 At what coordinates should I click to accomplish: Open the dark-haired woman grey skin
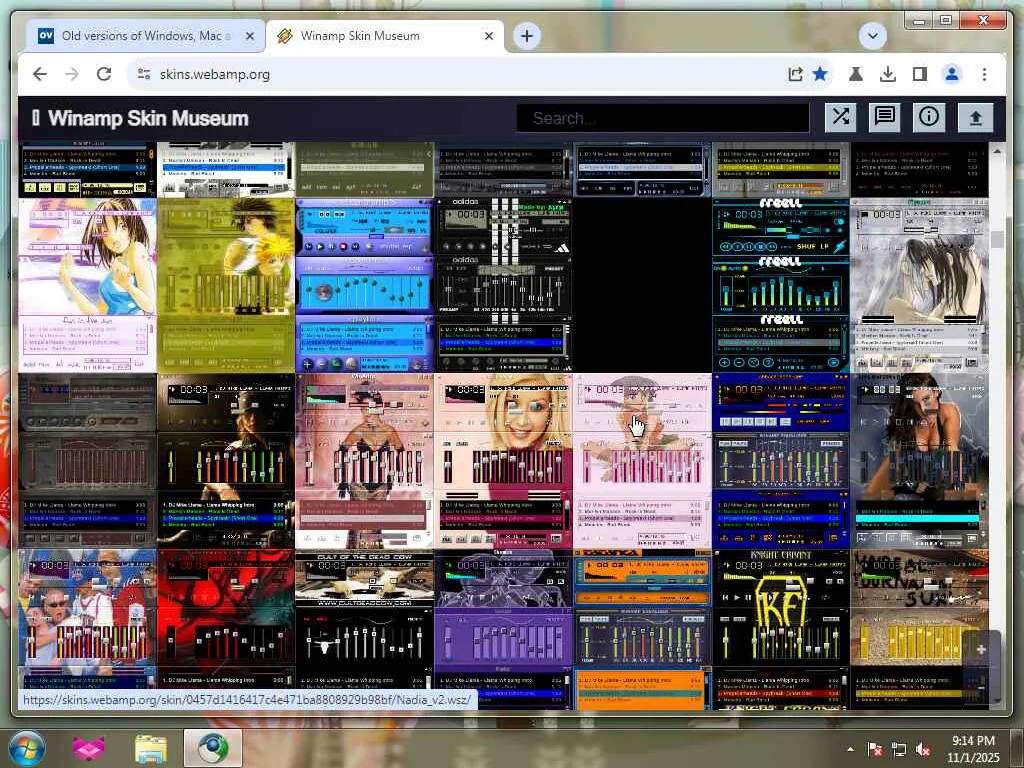[919, 460]
